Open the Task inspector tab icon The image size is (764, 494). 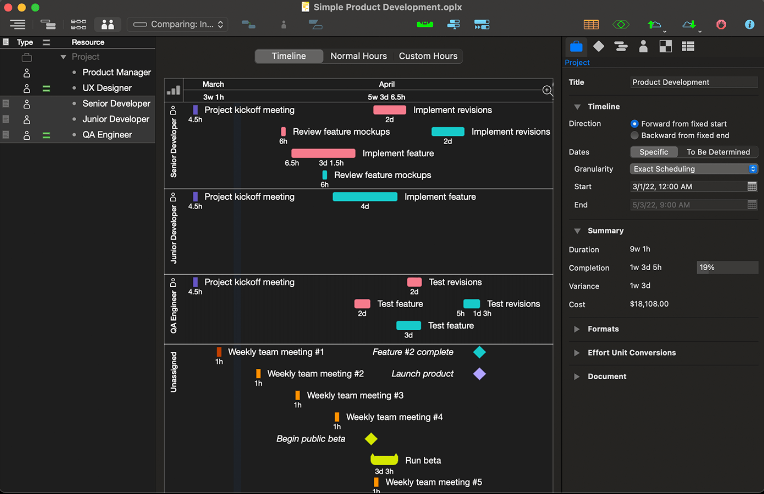click(x=620, y=46)
